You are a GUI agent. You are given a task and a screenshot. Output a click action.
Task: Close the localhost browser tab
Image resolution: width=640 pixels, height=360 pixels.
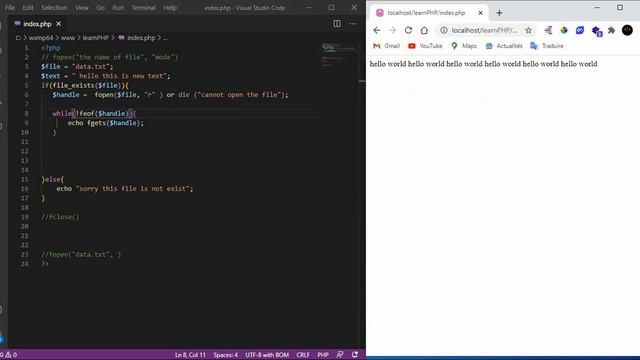click(480, 13)
